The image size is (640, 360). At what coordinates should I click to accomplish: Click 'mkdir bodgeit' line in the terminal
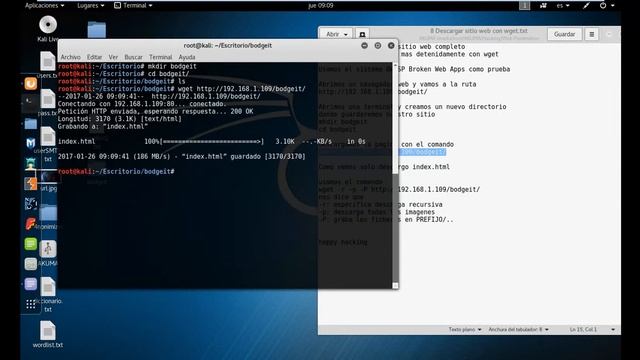[x=127, y=66]
